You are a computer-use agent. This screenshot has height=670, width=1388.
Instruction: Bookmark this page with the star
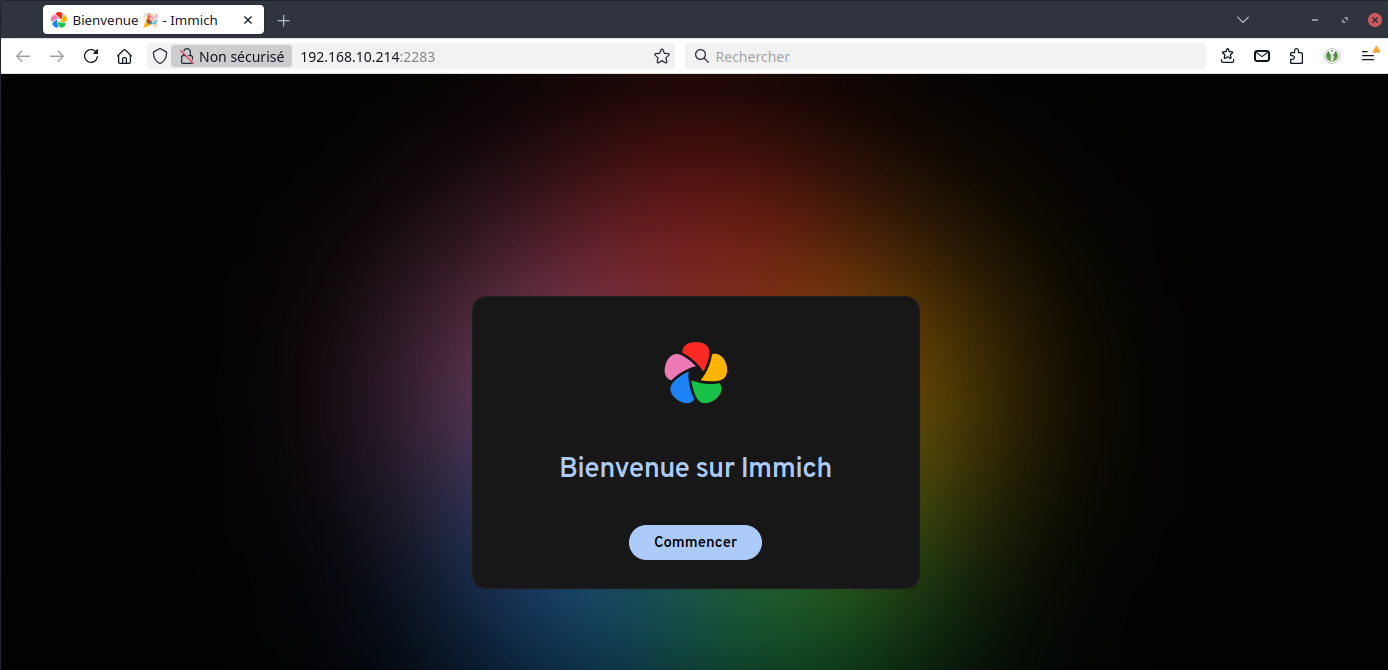[x=661, y=57]
